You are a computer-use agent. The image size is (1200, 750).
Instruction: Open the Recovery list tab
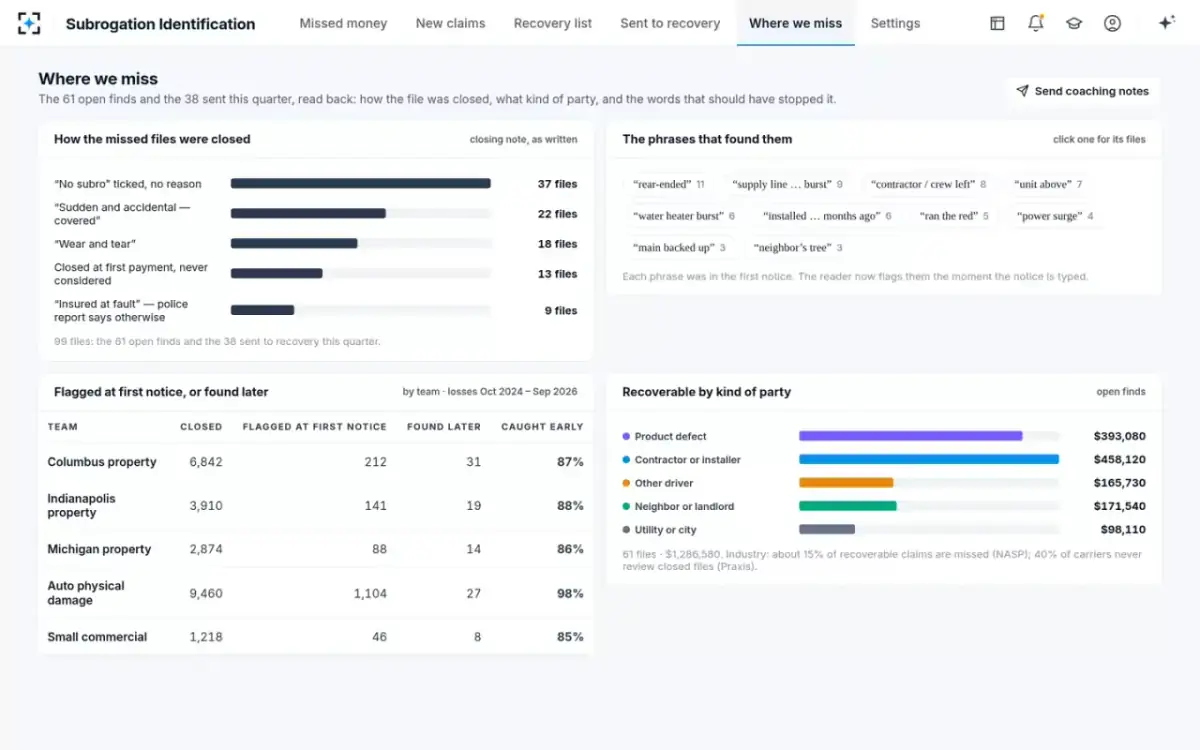coord(553,23)
